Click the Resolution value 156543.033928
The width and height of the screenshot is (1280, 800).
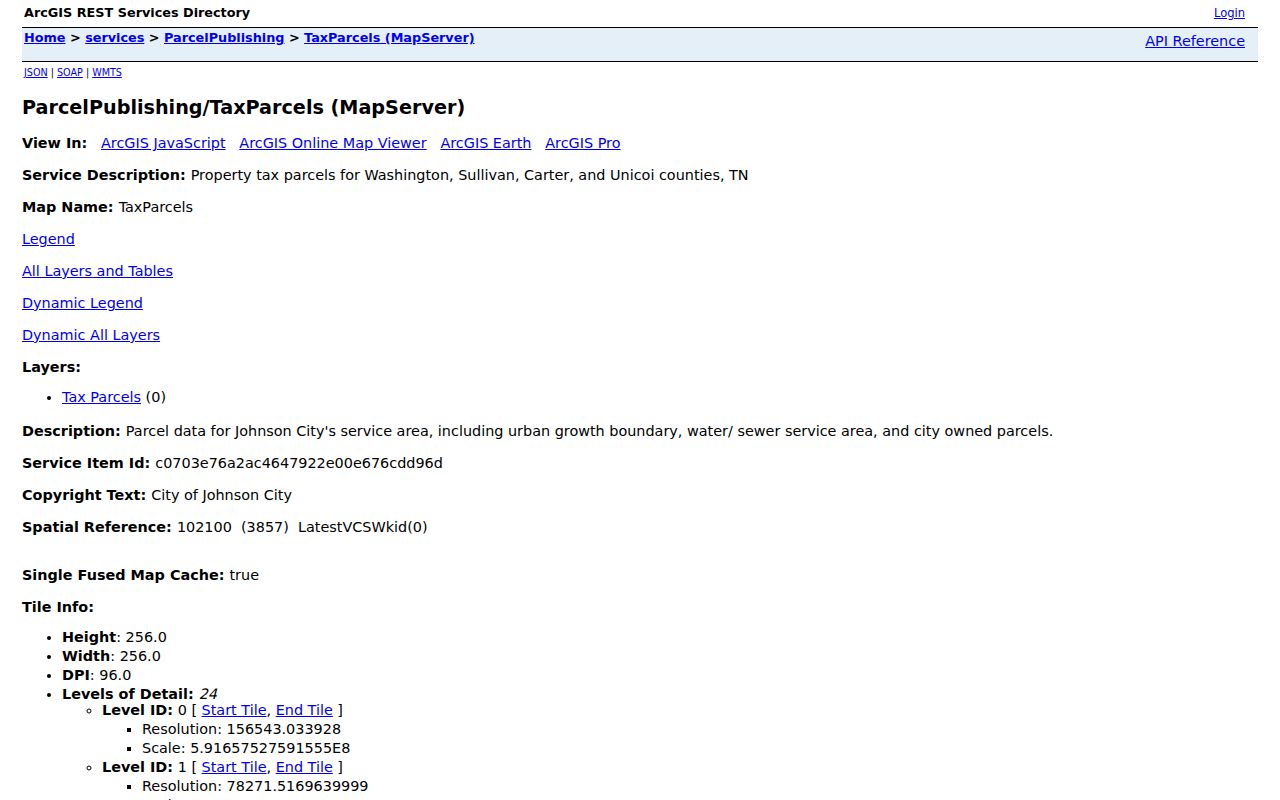point(283,729)
